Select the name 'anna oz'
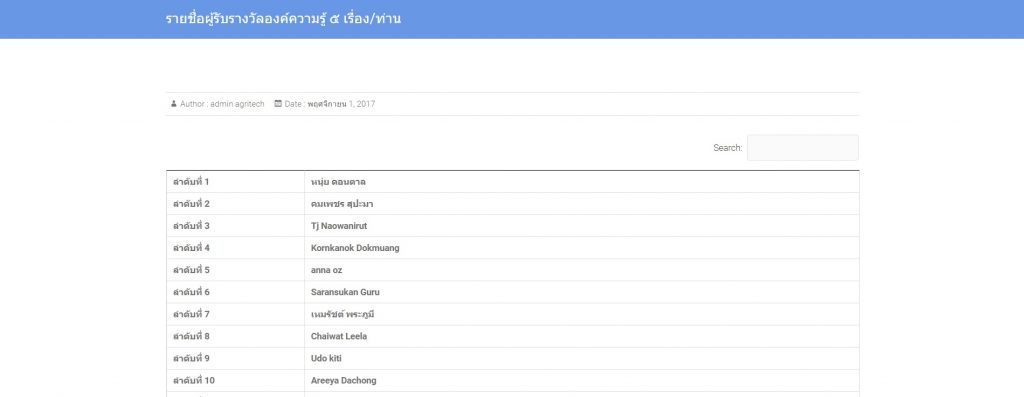The image size is (1024, 397). point(327,270)
